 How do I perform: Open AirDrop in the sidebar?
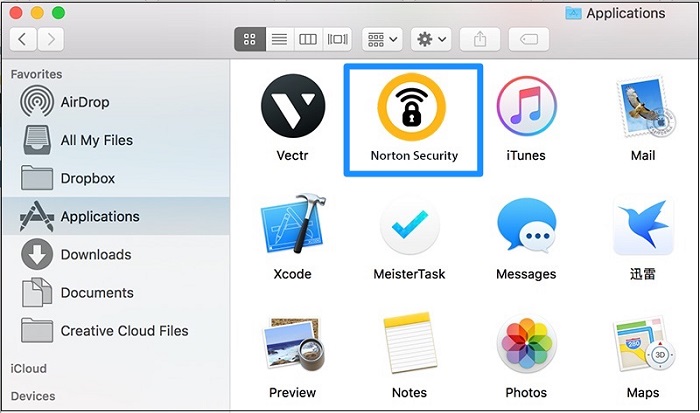(x=116, y=102)
